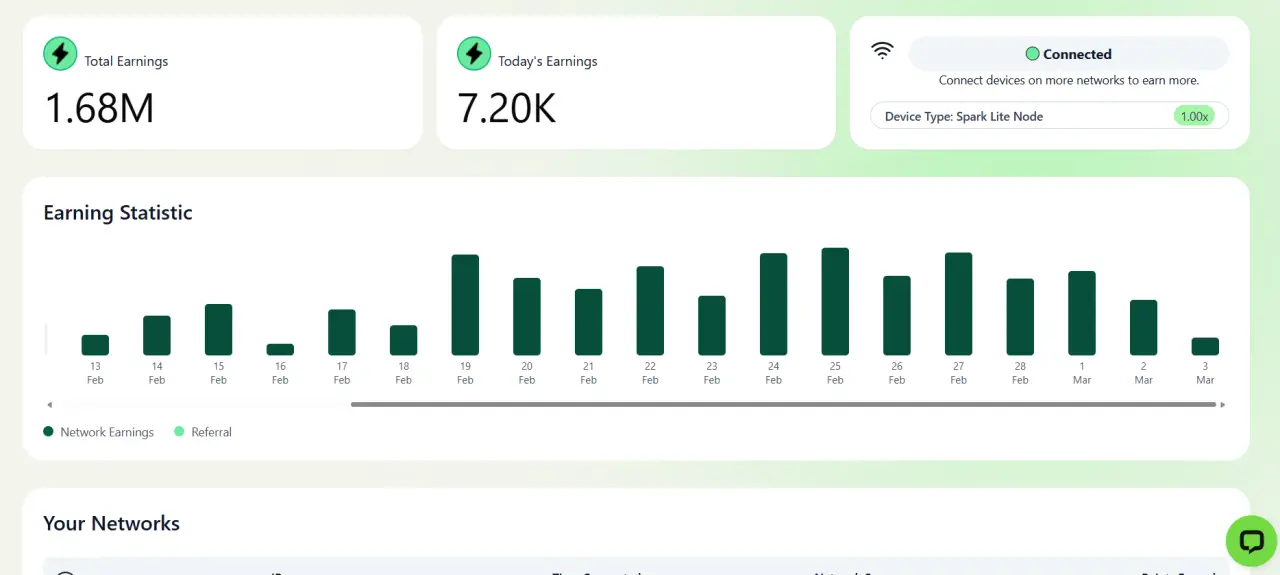Image resolution: width=1280 pixels, height=575 pixels.
Task: Click the chart scrollbar left arrow
Action: pos(49,405)
